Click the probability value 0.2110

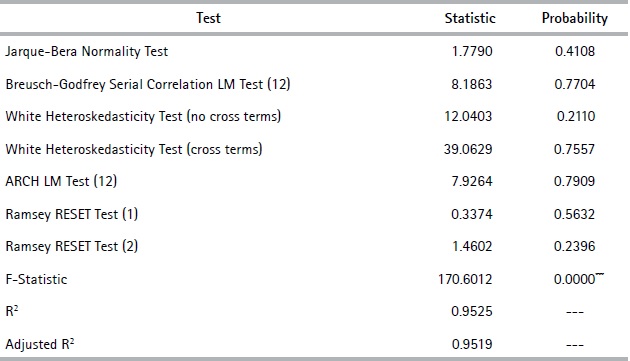click(x=575, y=117)
